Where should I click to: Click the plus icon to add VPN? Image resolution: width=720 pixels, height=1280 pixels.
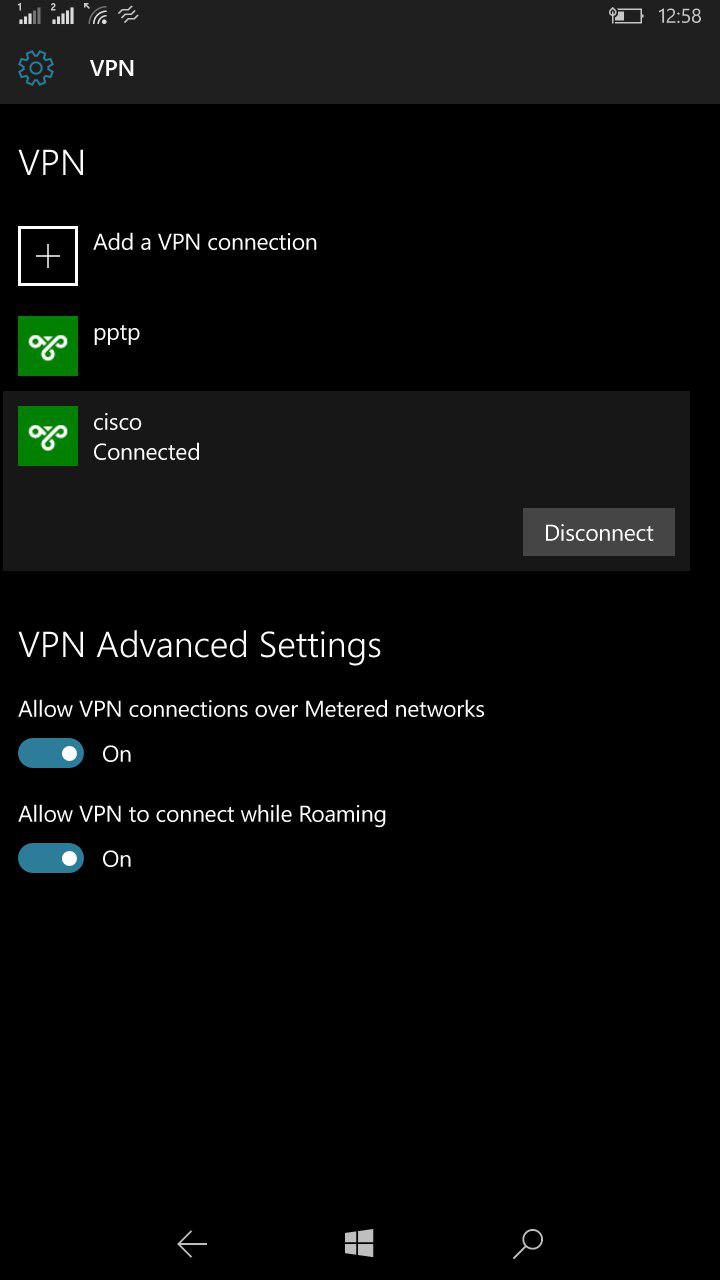[48, 256]
